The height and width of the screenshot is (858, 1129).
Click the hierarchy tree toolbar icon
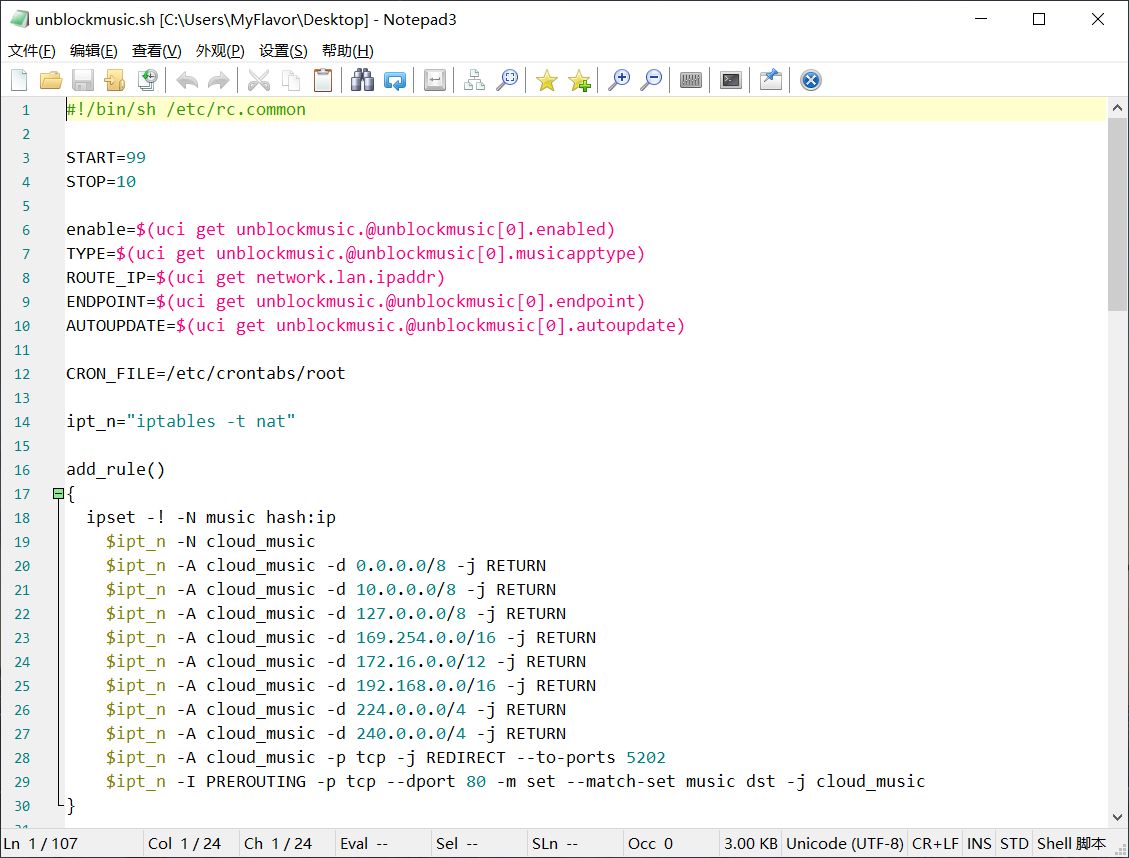click(x=474, y=80)
